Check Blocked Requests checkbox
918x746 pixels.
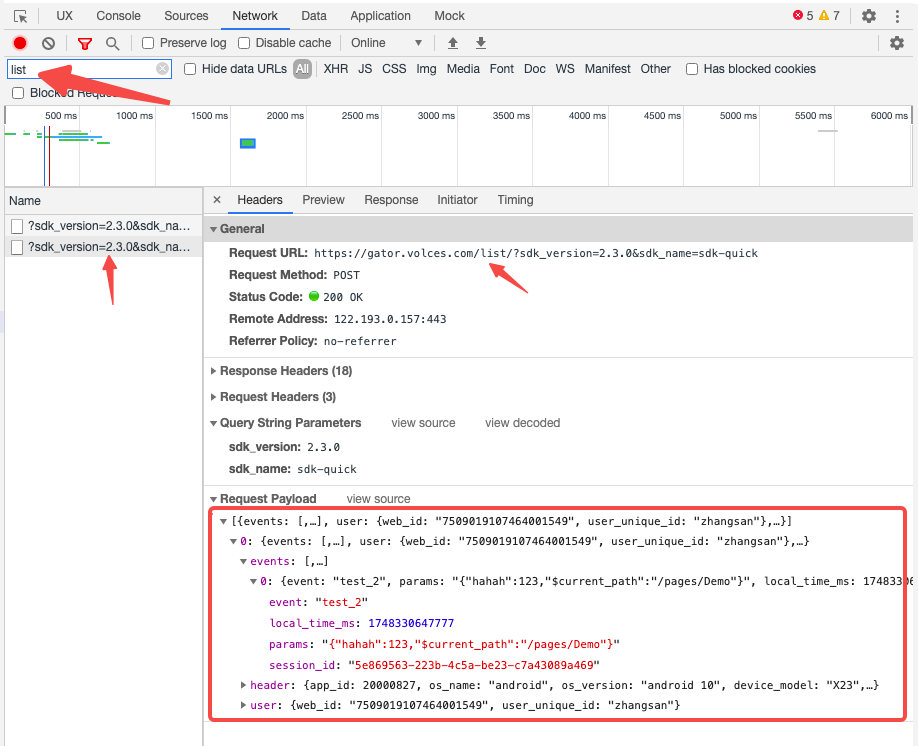pos(18,93)
